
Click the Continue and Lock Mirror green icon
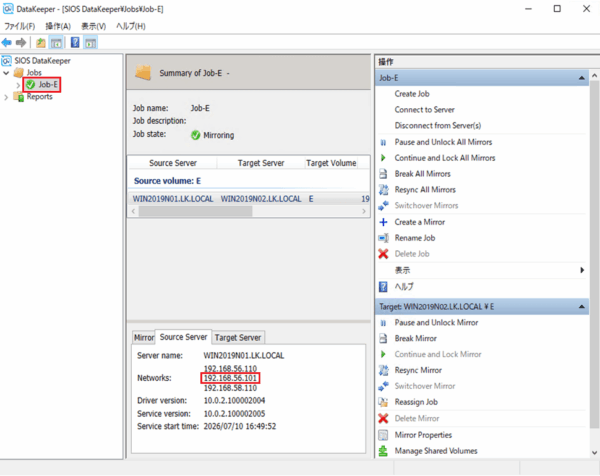pyautogui.click(x=383, y=354)
